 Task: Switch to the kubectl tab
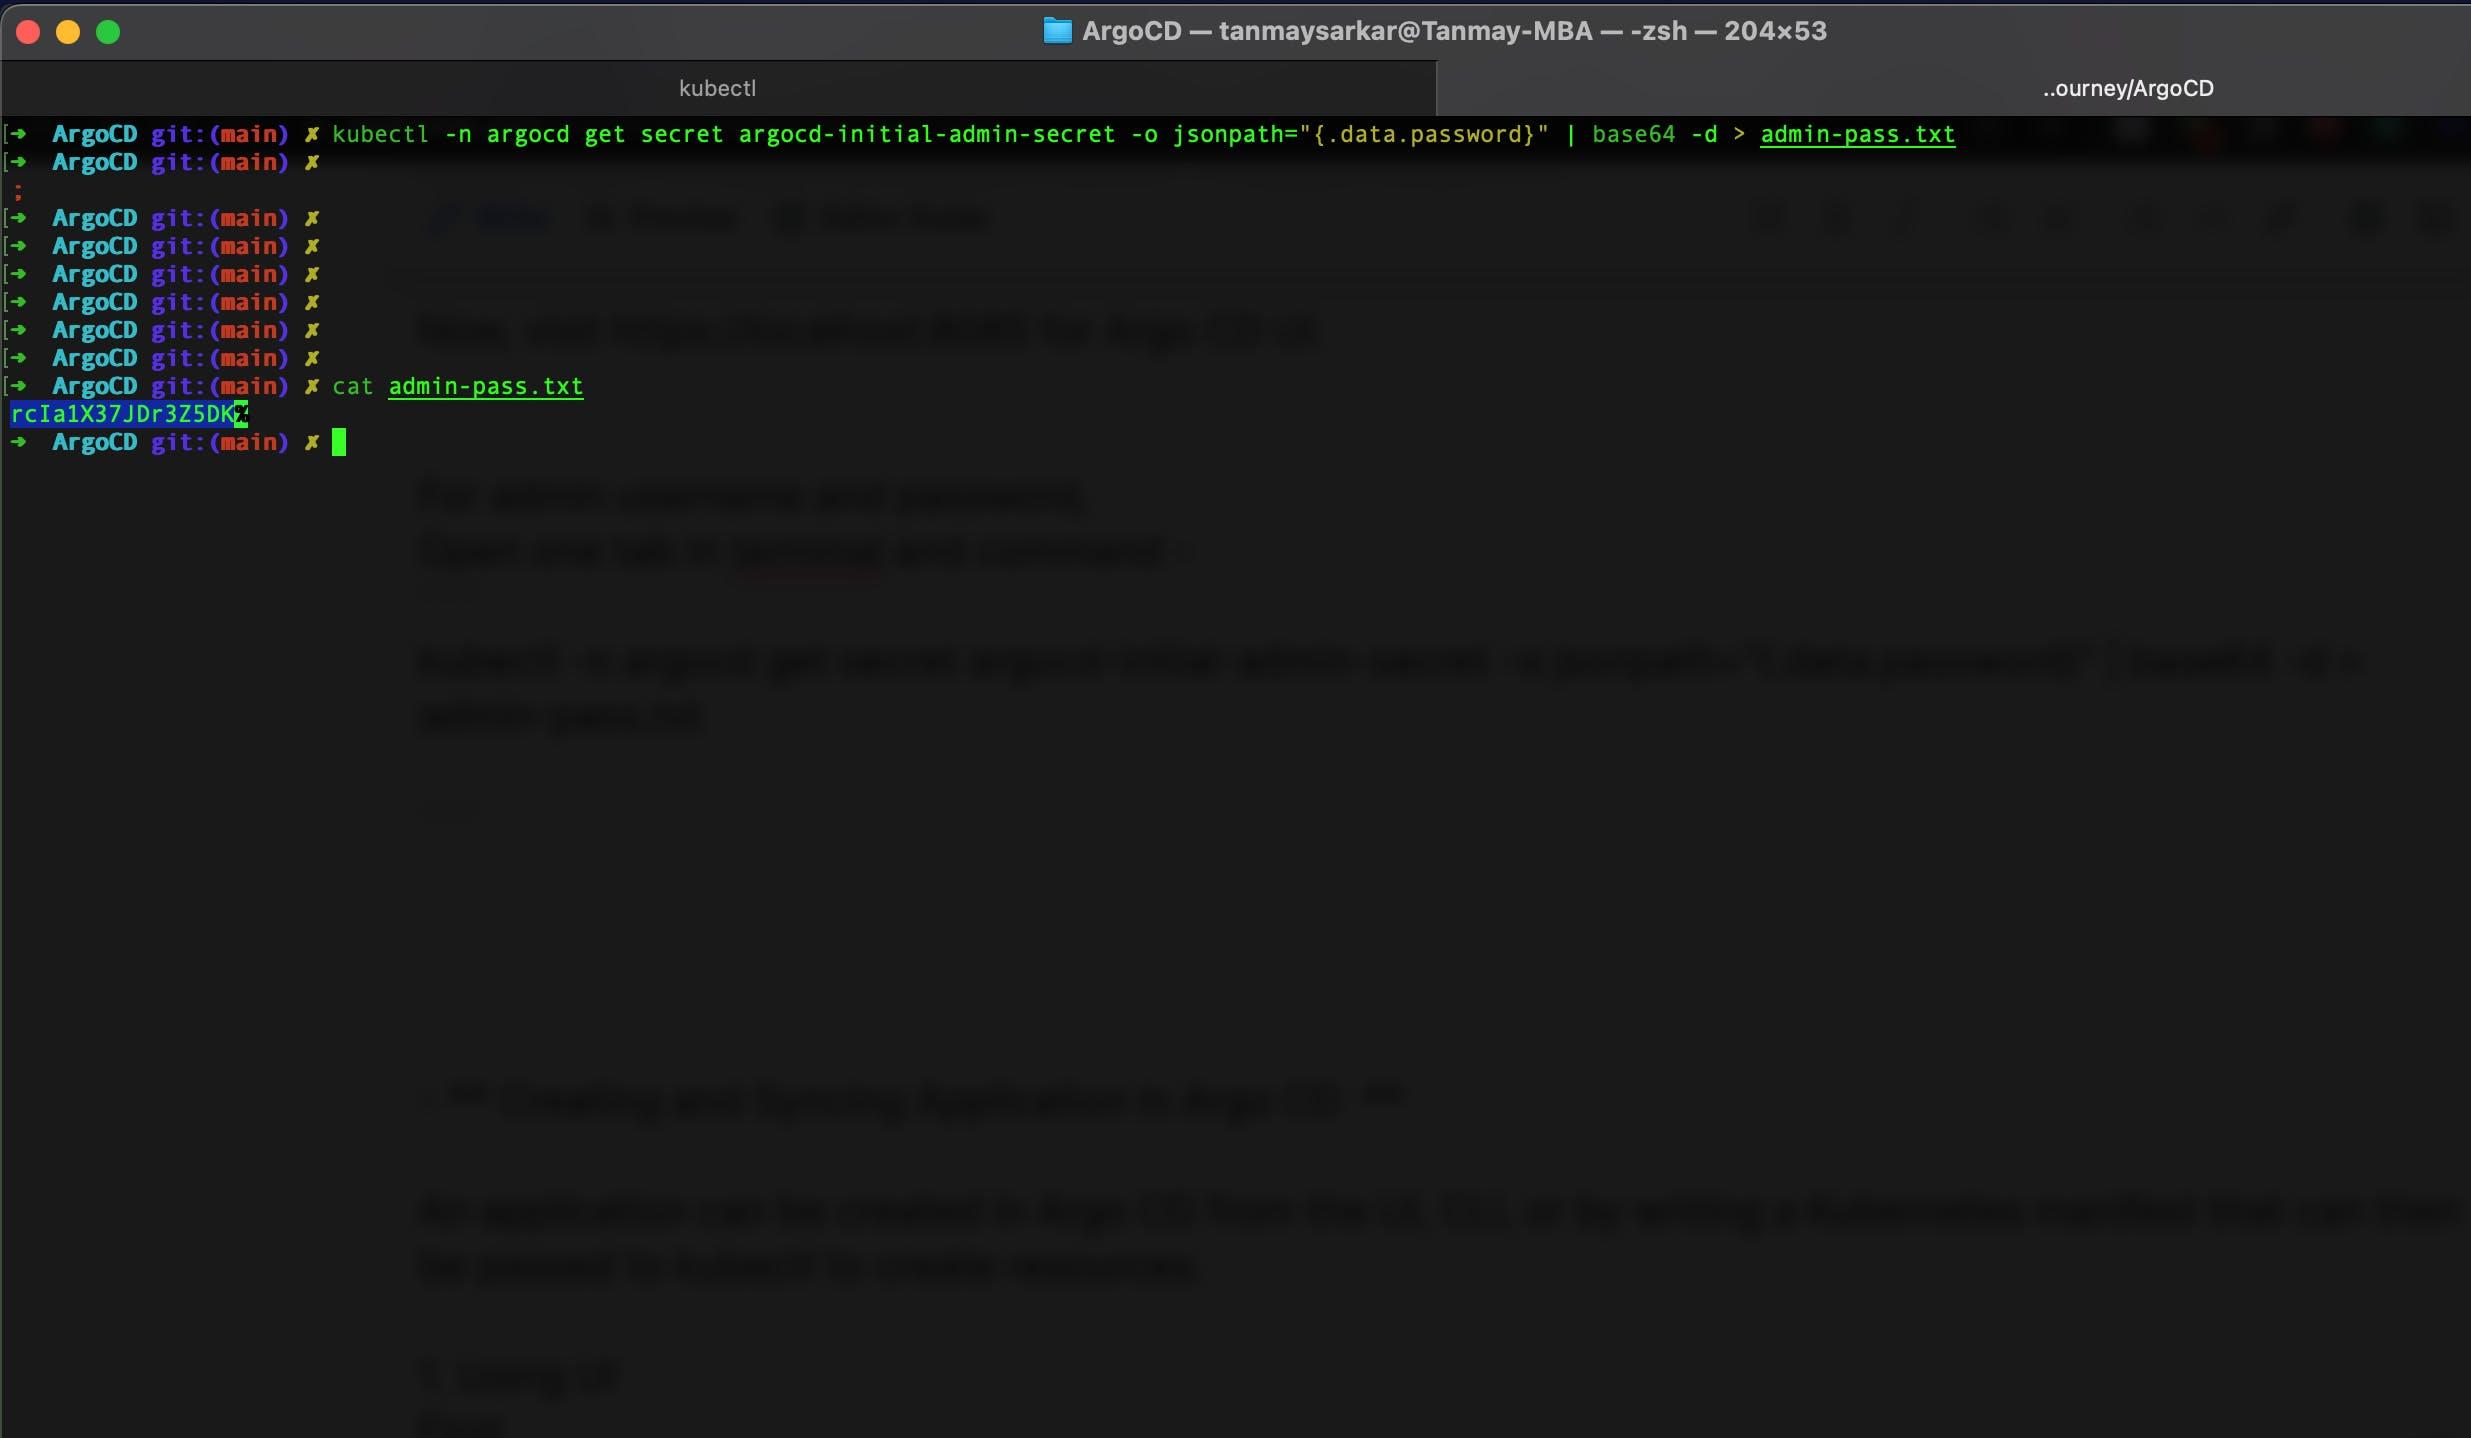coord(717,88)
